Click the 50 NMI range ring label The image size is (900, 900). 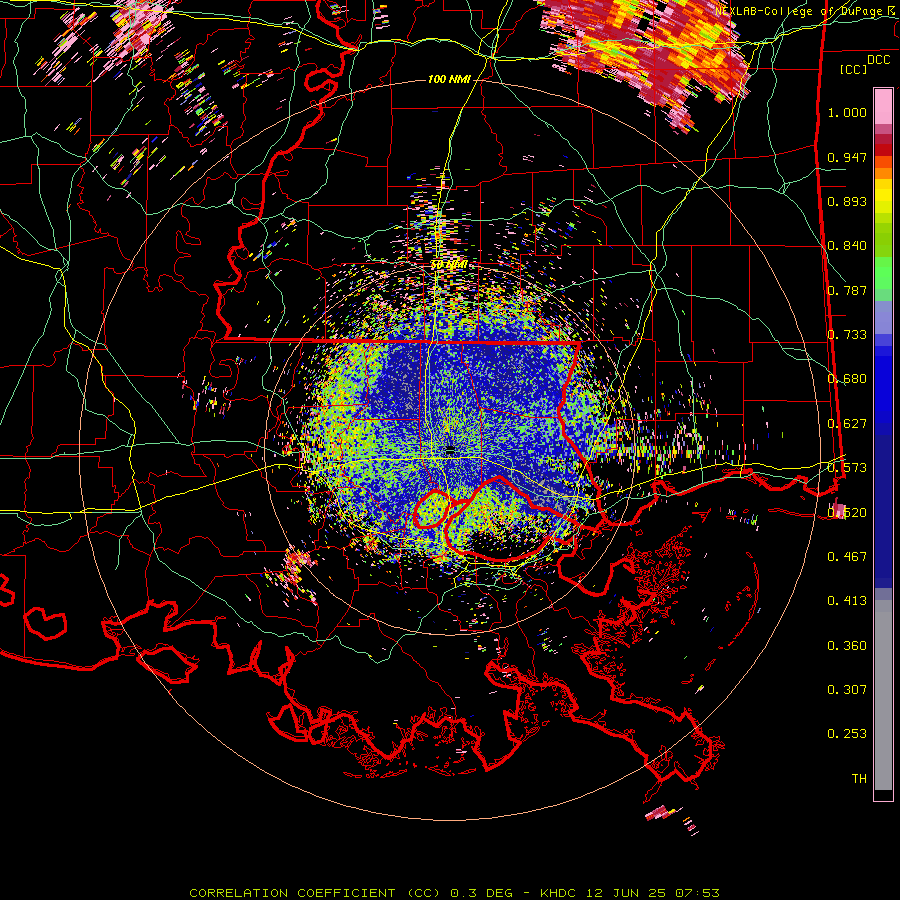449,265
